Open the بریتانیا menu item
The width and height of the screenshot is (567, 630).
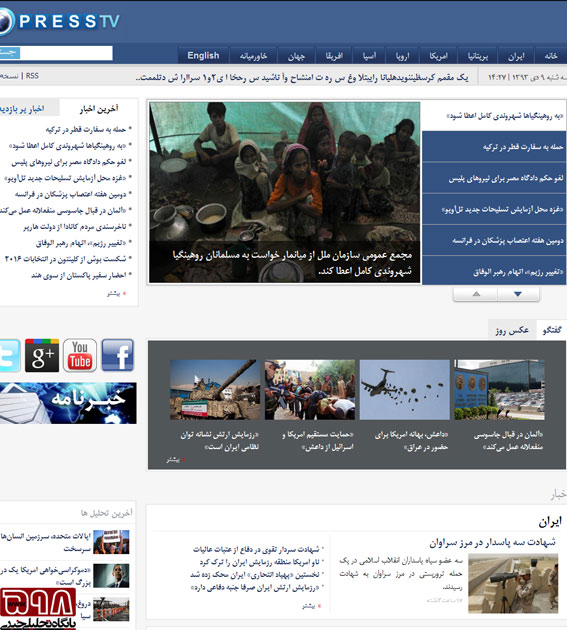click(478, 56)
